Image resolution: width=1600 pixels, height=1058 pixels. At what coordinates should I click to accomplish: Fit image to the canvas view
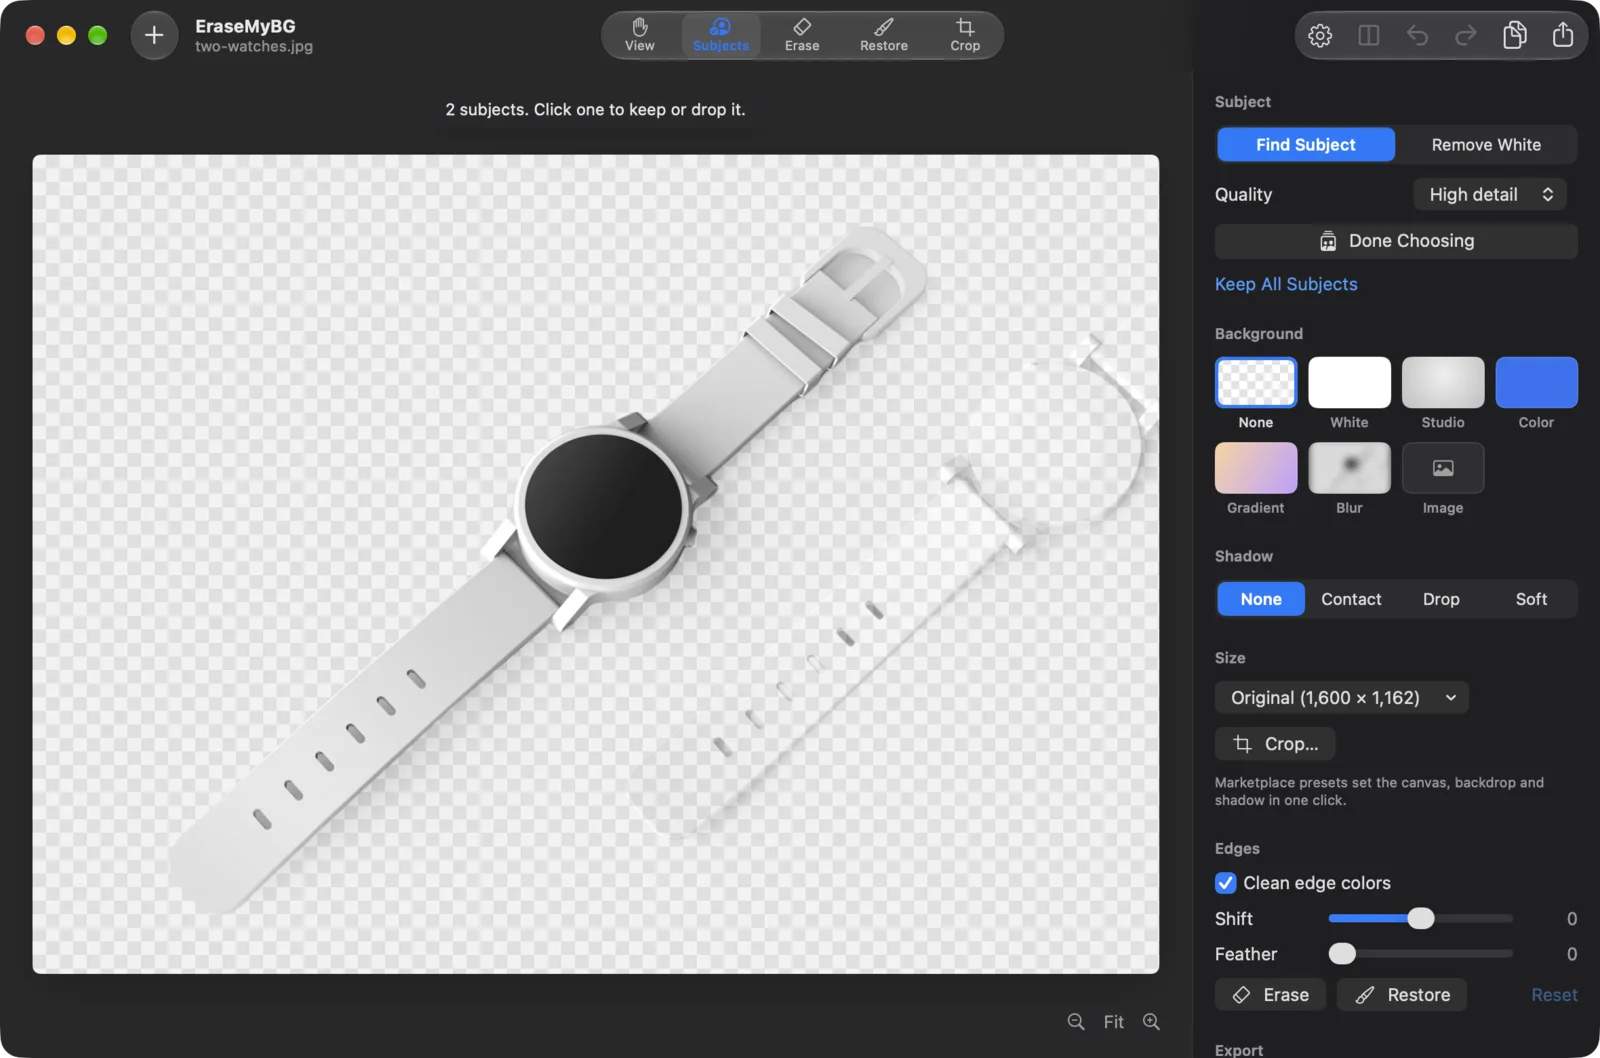click(x=1114, y=1021)
